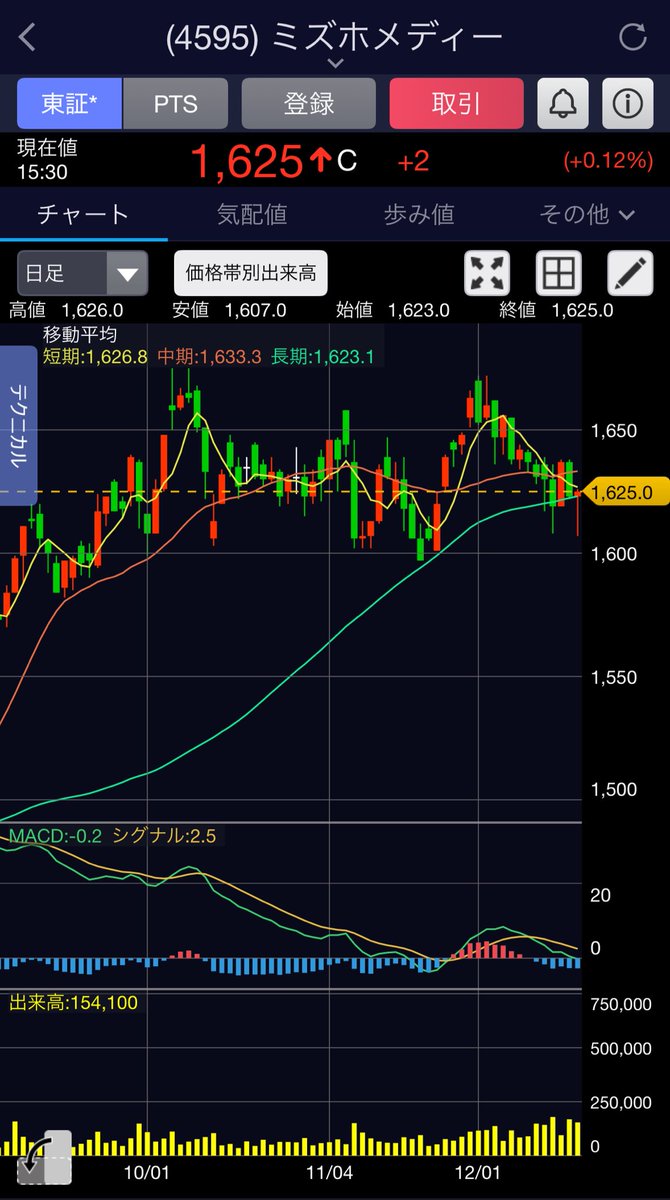This screenshot has width=670, height=1200.
Task: Tap the red 取引 button
Action: click(456, 103)
